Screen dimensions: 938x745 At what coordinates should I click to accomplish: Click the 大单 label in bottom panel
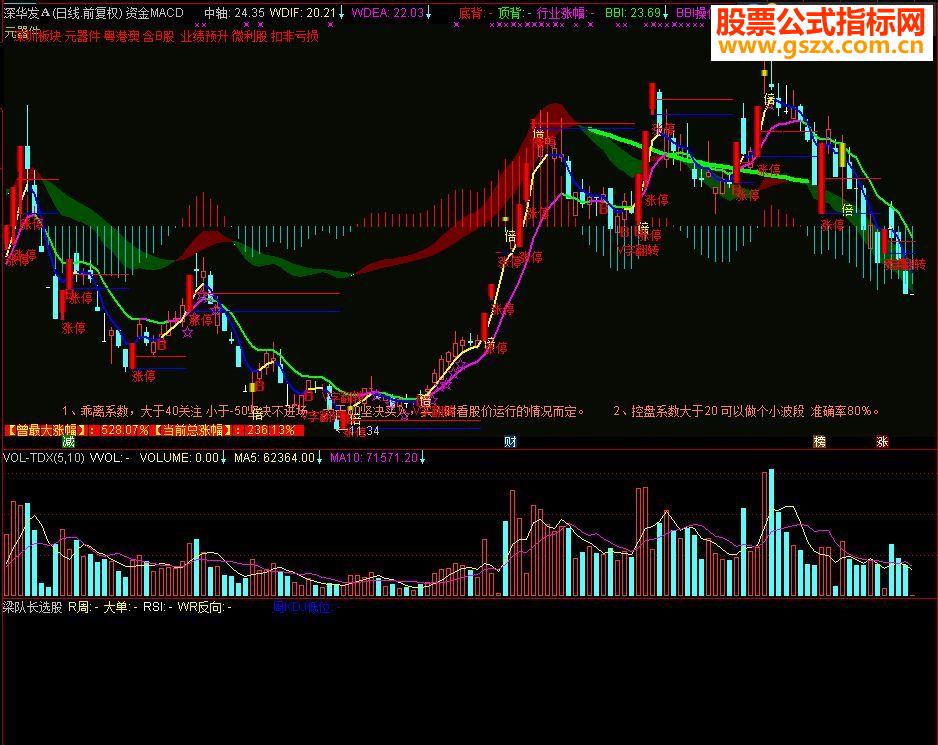pos(120,607)
